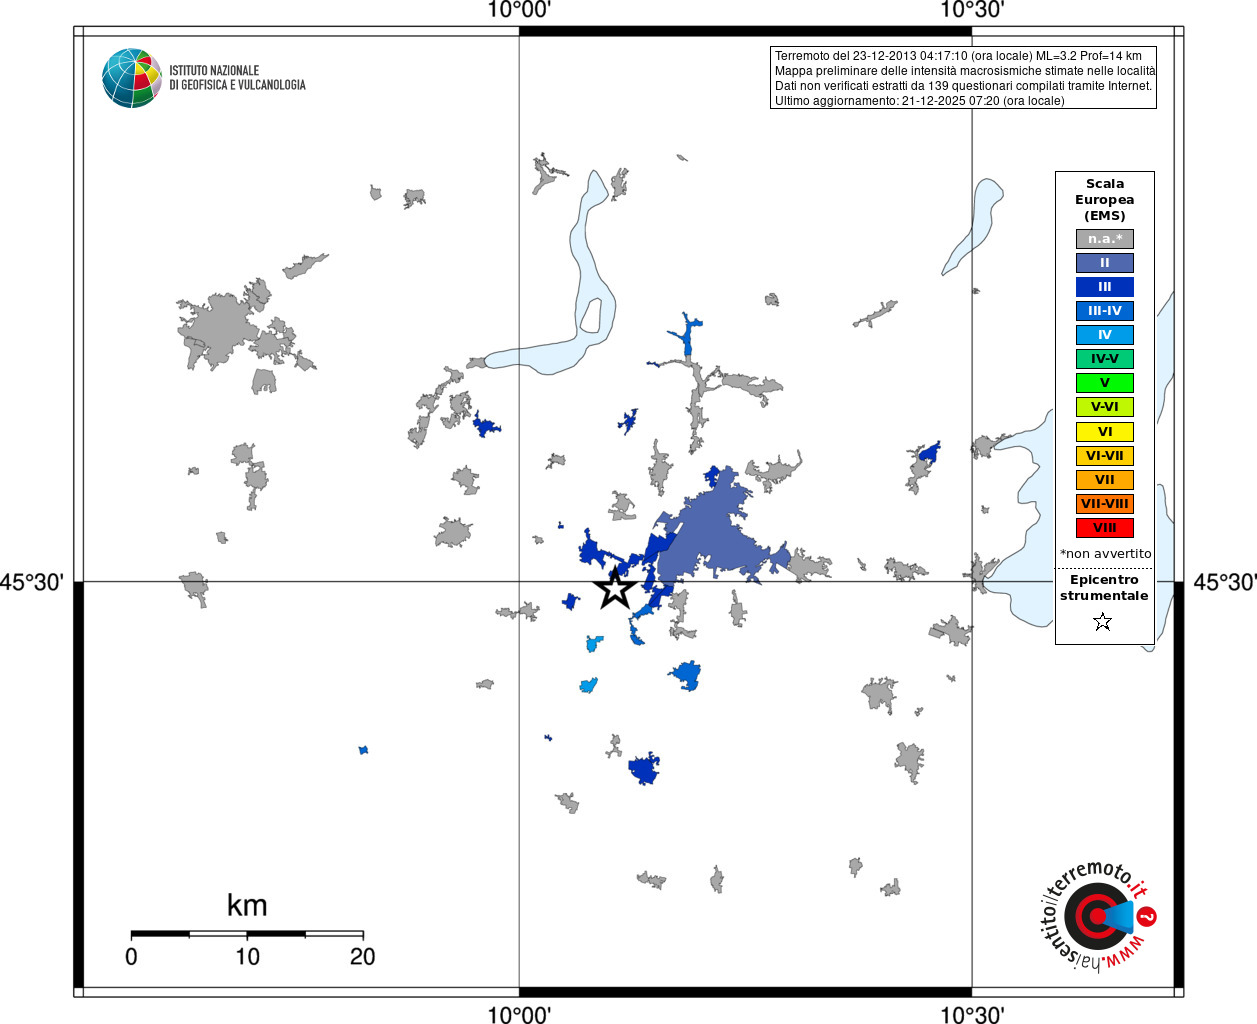Click the Istituto Nazionale di Geofisica text
Image resolution: width=1257 pixels, height=1024 pixels.
(237, 78)
